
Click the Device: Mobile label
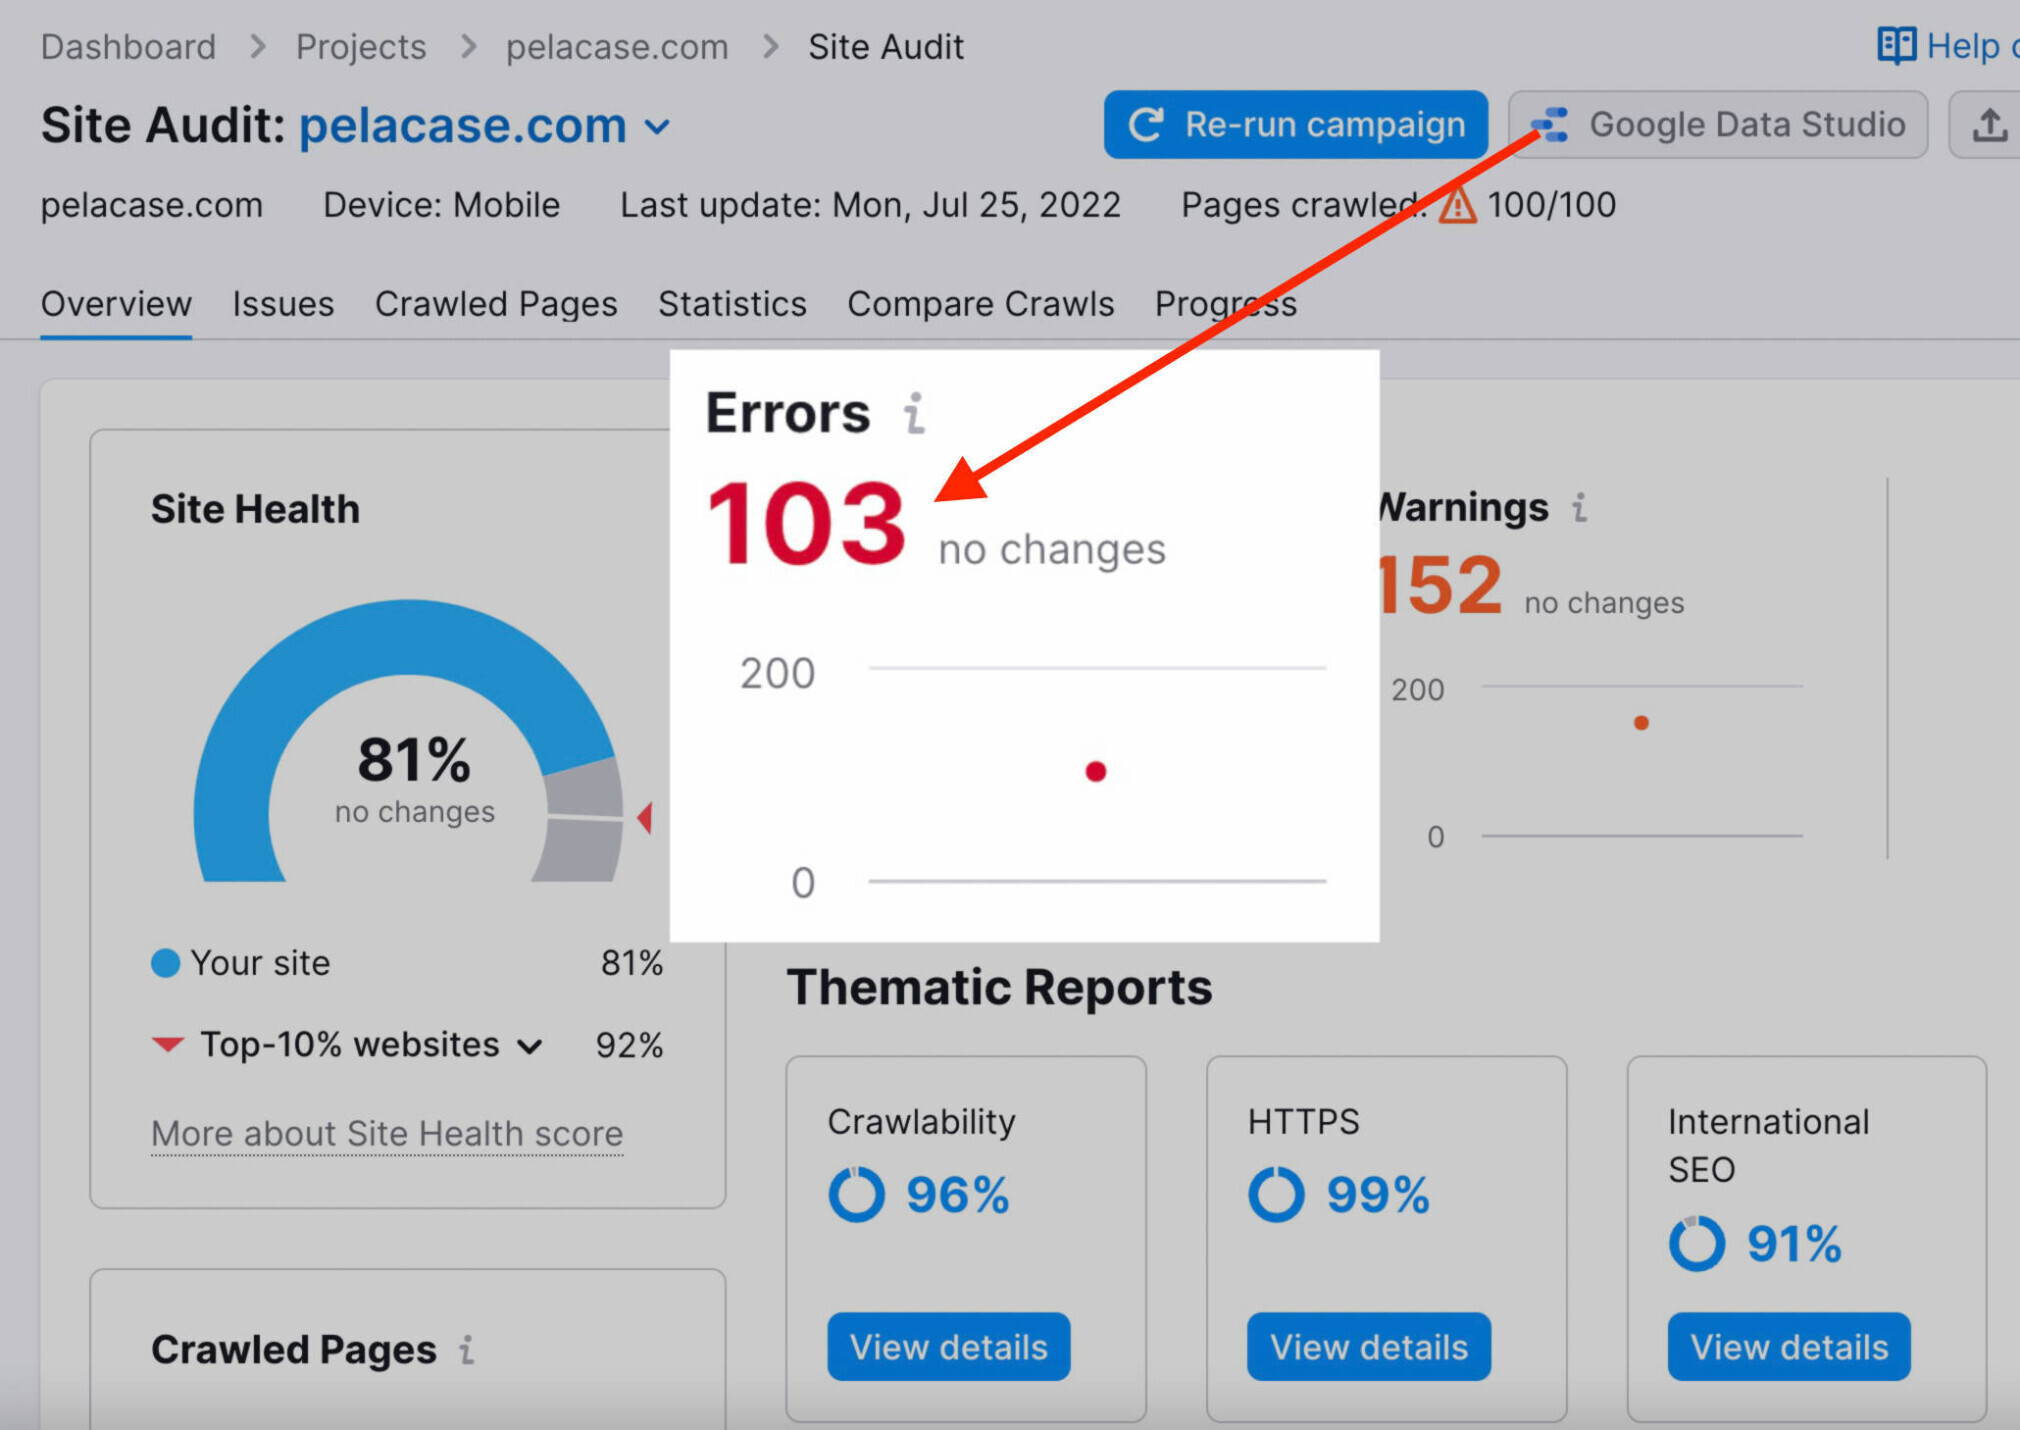coord(441,205)
